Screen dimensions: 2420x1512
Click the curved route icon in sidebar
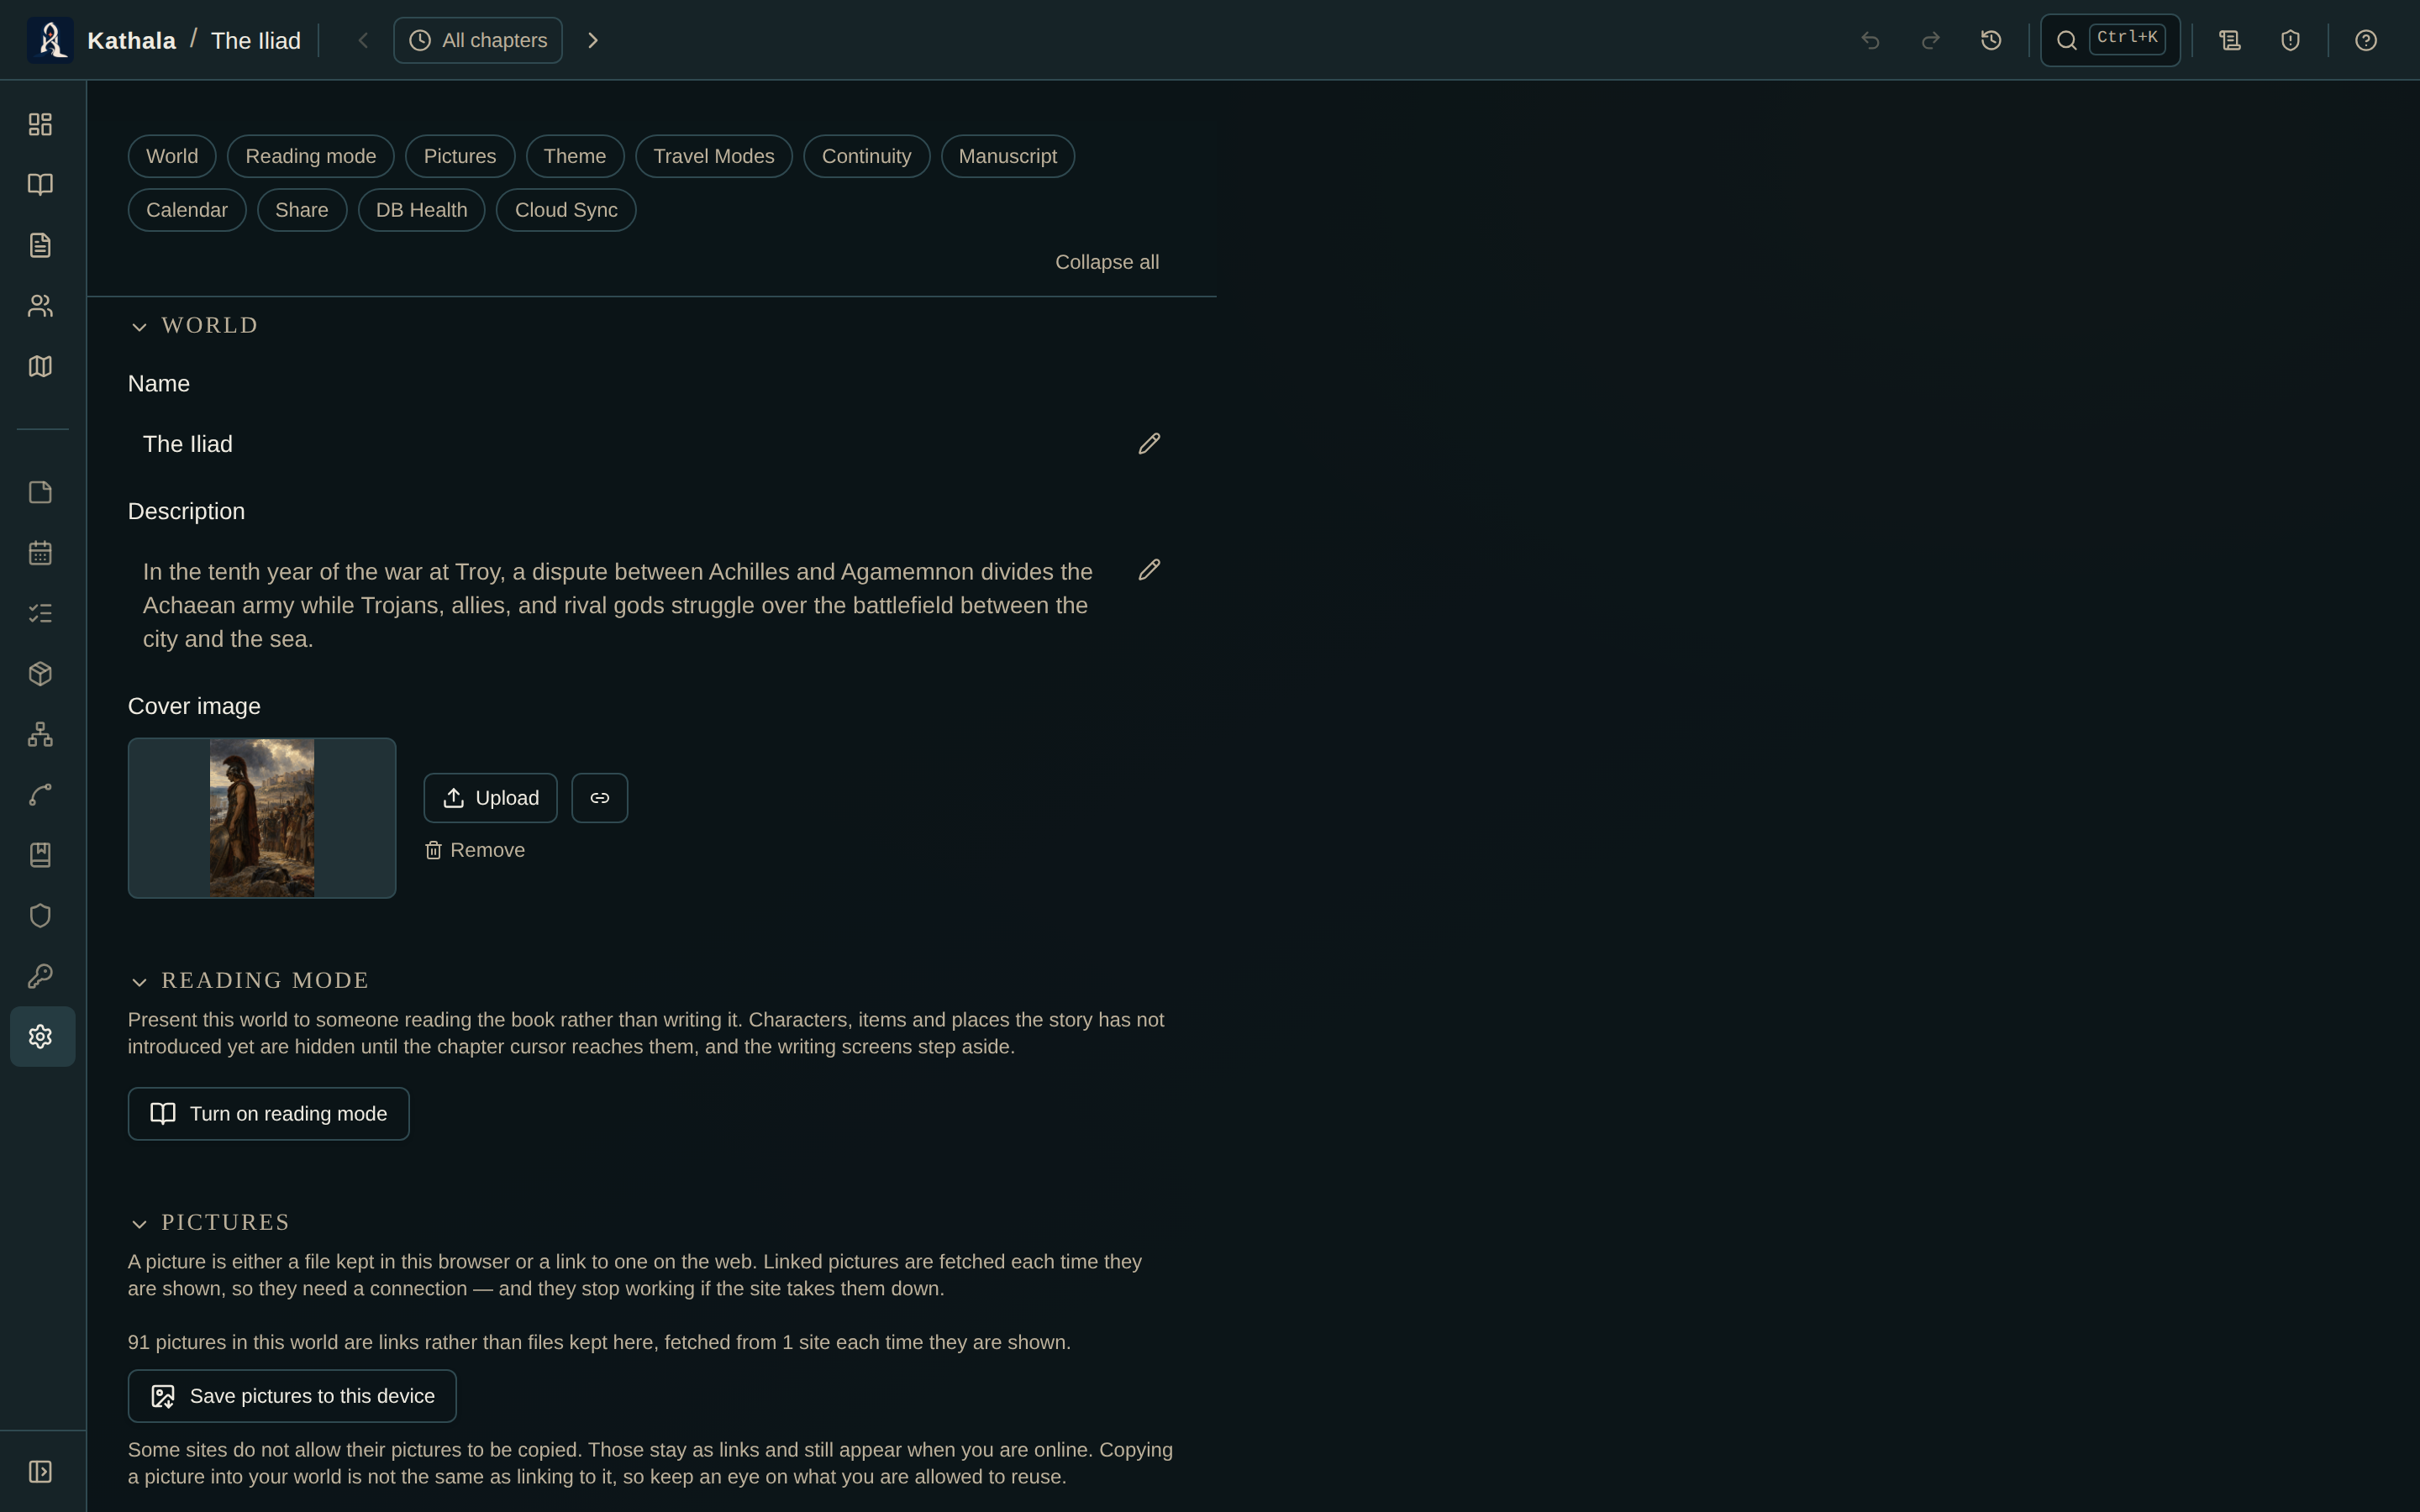[40, 795]
